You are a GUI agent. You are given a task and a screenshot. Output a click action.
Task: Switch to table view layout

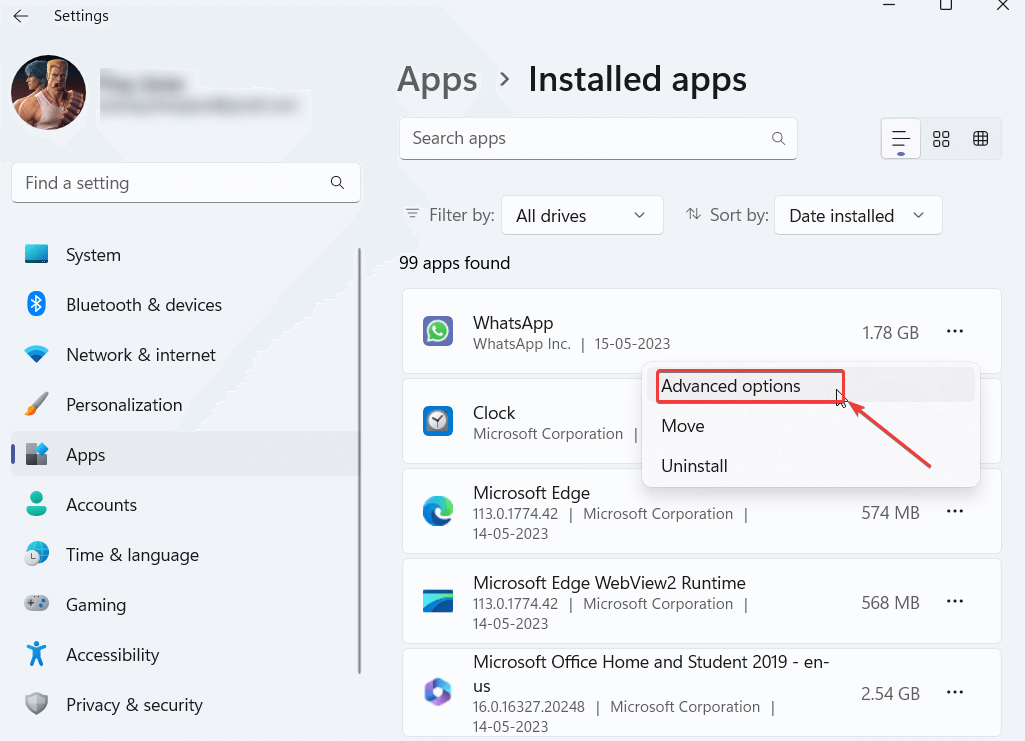[981, 139]
